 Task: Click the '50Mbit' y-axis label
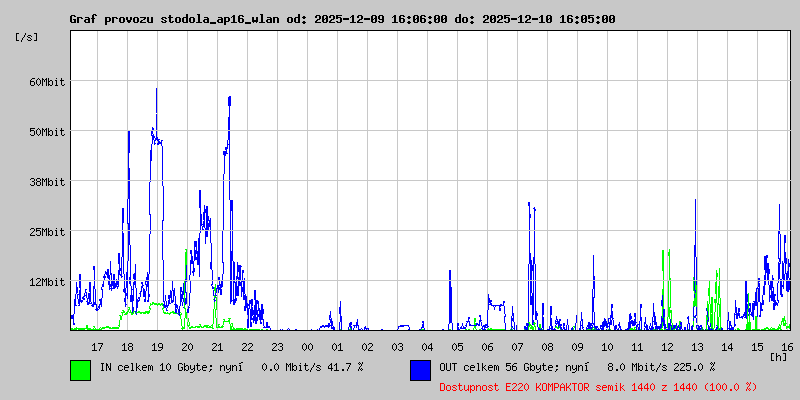(47, 132)
